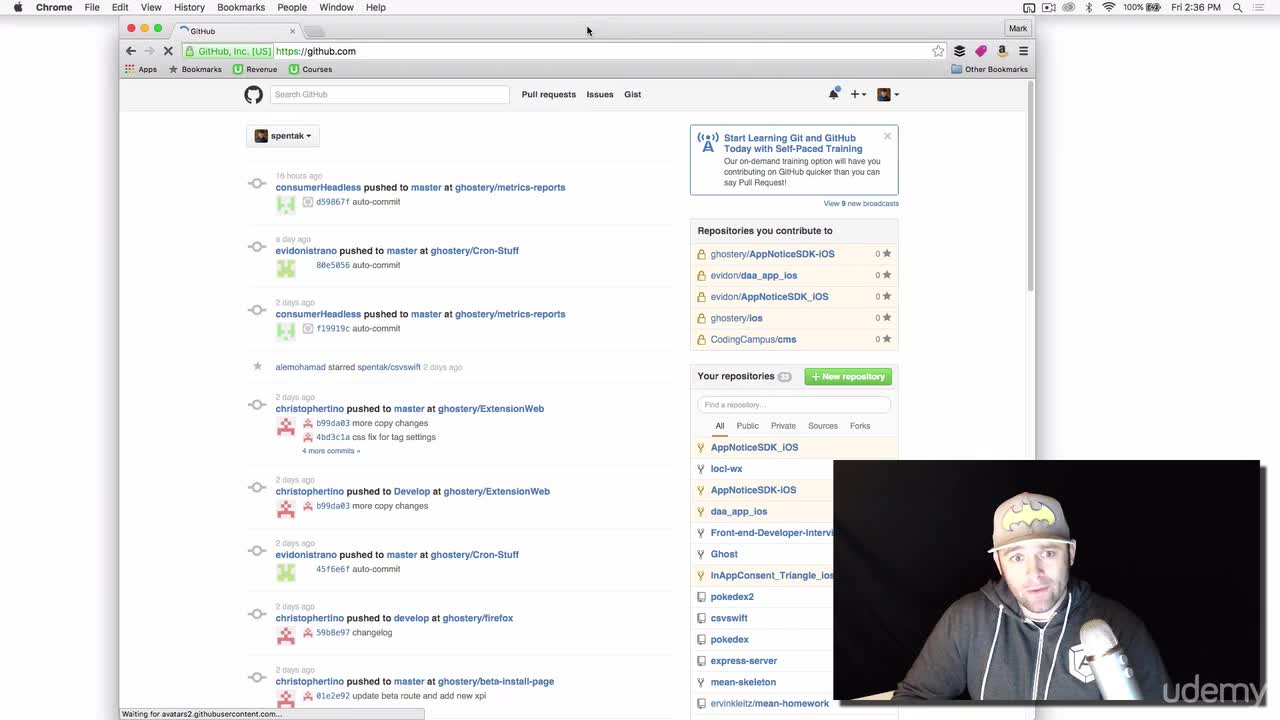Open alemohamad user profile
Image resolution: width=1280 pixels, height=720 pixels.
tap(300, 367)
